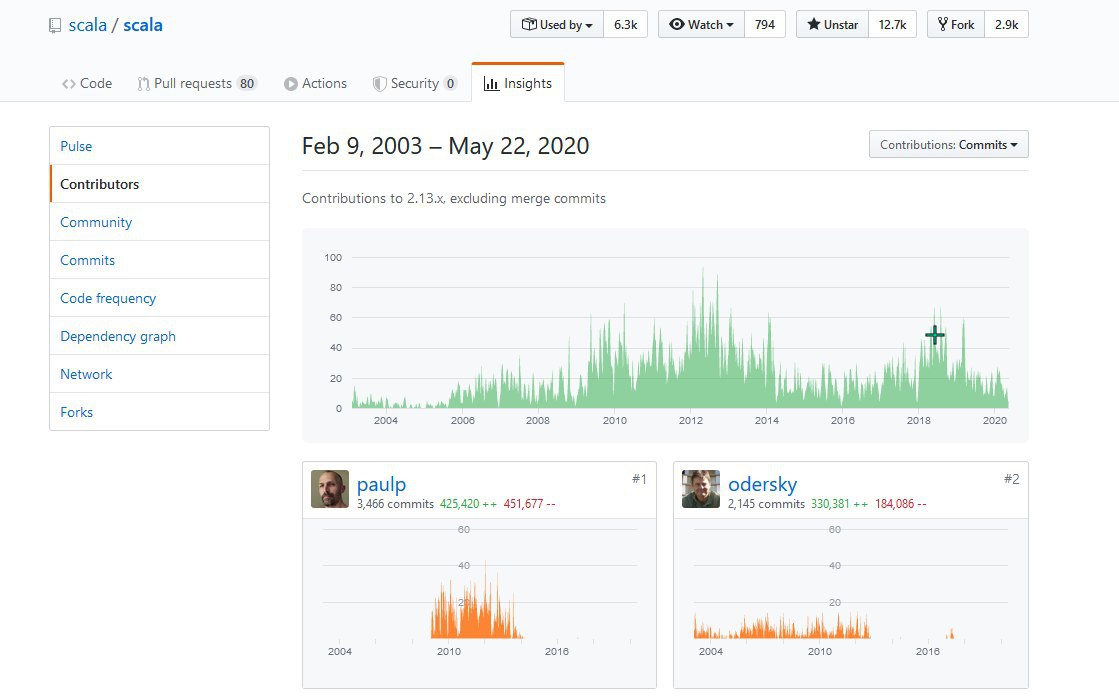Screen dimensions: 1119x698
Task: Open the odersky profile link
Action: coord(762,484)
